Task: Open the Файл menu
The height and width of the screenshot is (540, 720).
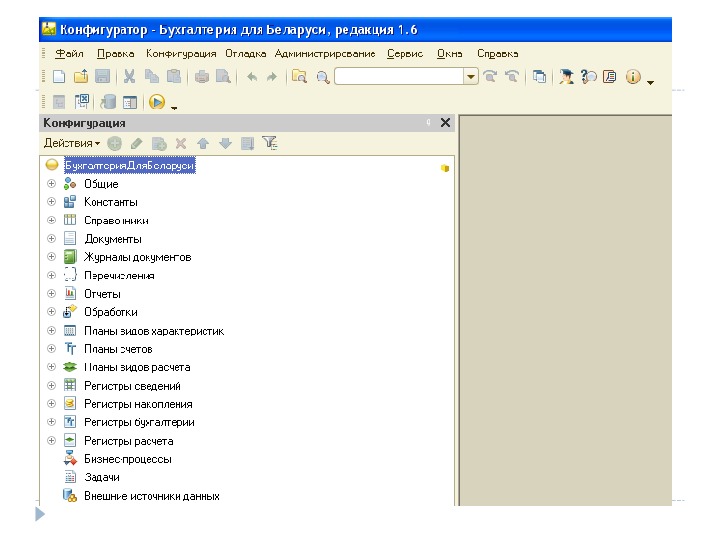Action: click(69, 54)
